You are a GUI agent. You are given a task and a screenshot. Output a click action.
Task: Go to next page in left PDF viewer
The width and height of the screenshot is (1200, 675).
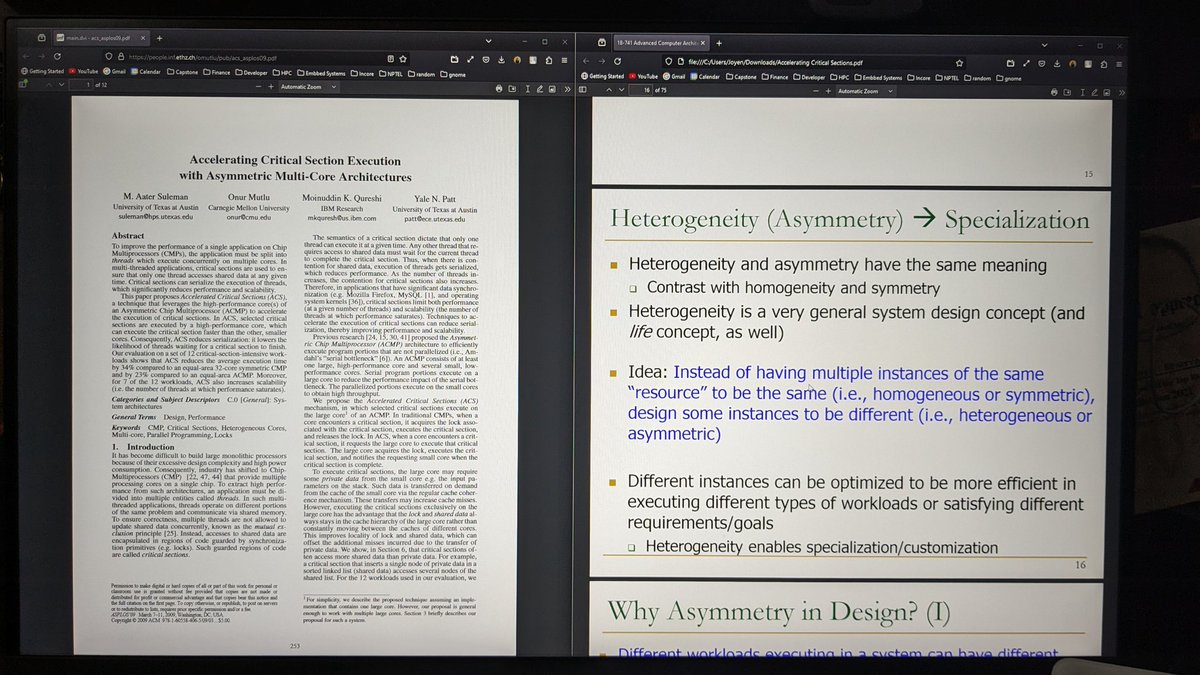pyautogui.click(x=61, y=86)
